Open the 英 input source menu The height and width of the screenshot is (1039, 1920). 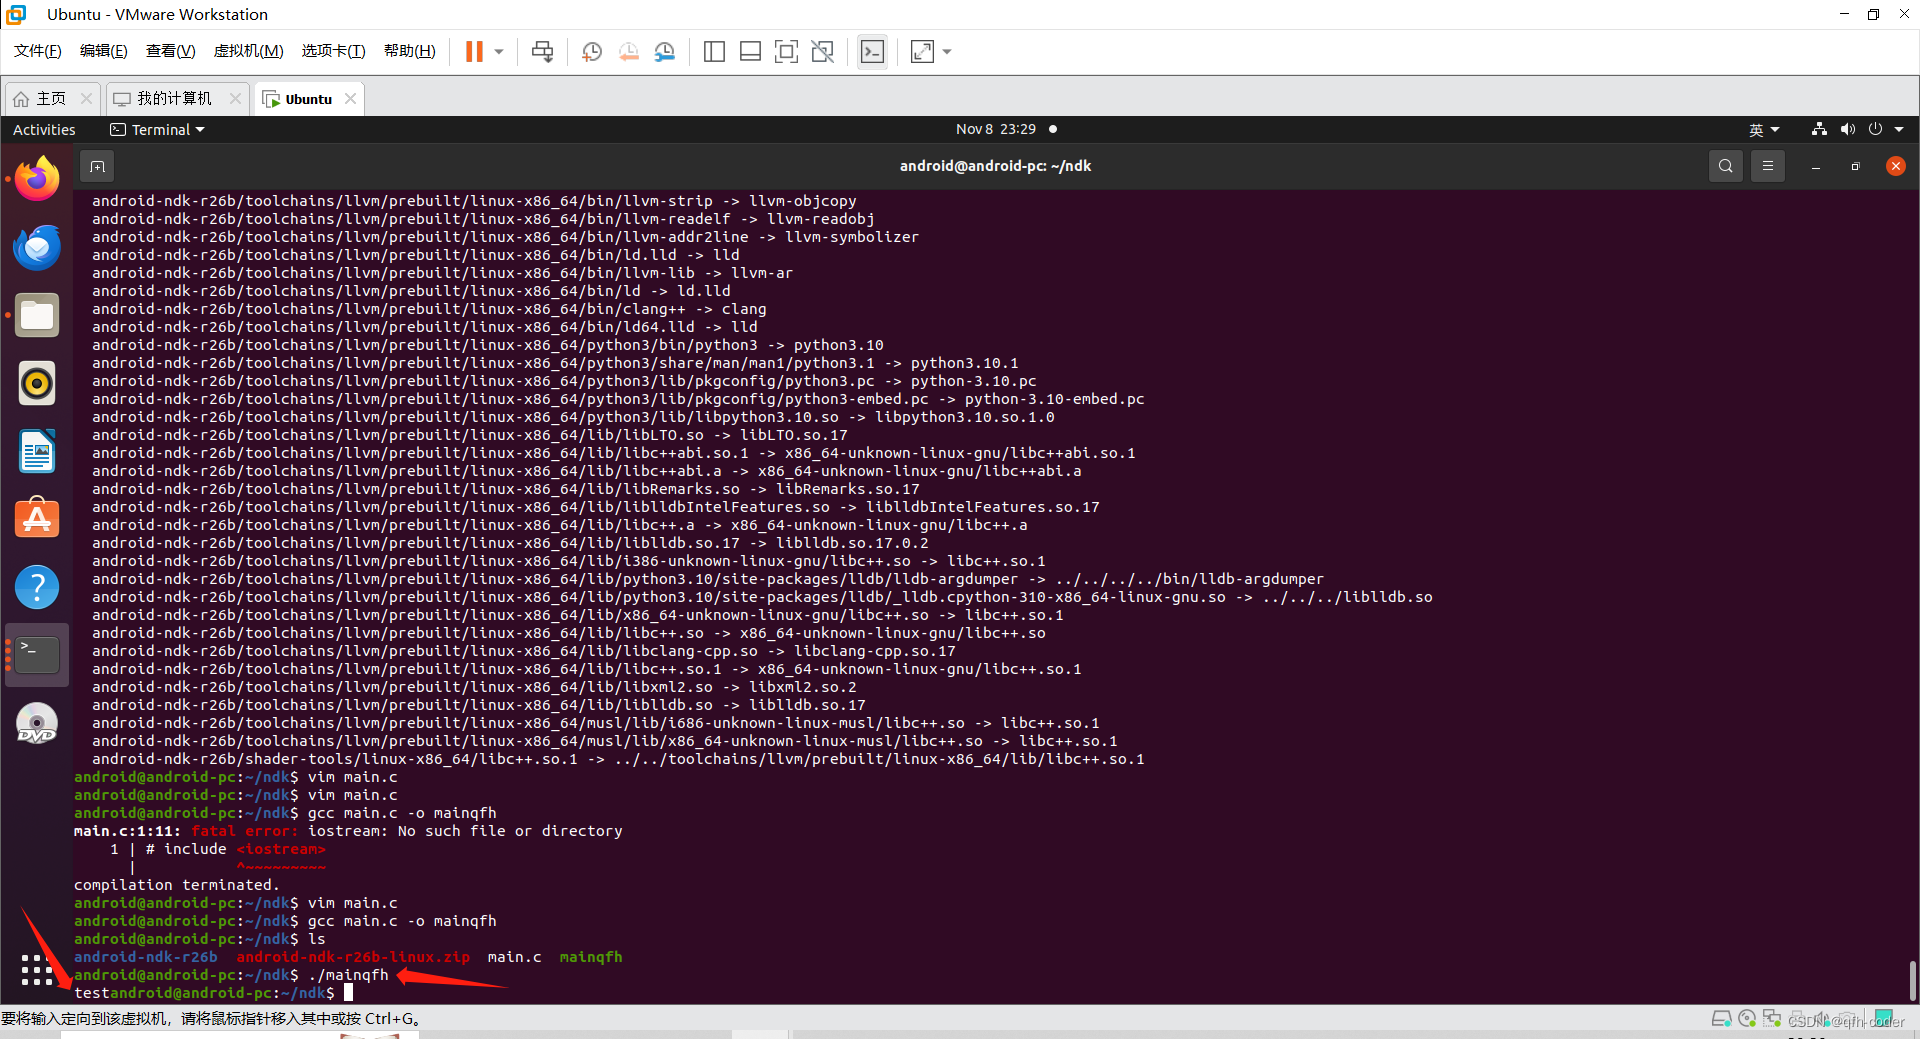coord(1764,130)
